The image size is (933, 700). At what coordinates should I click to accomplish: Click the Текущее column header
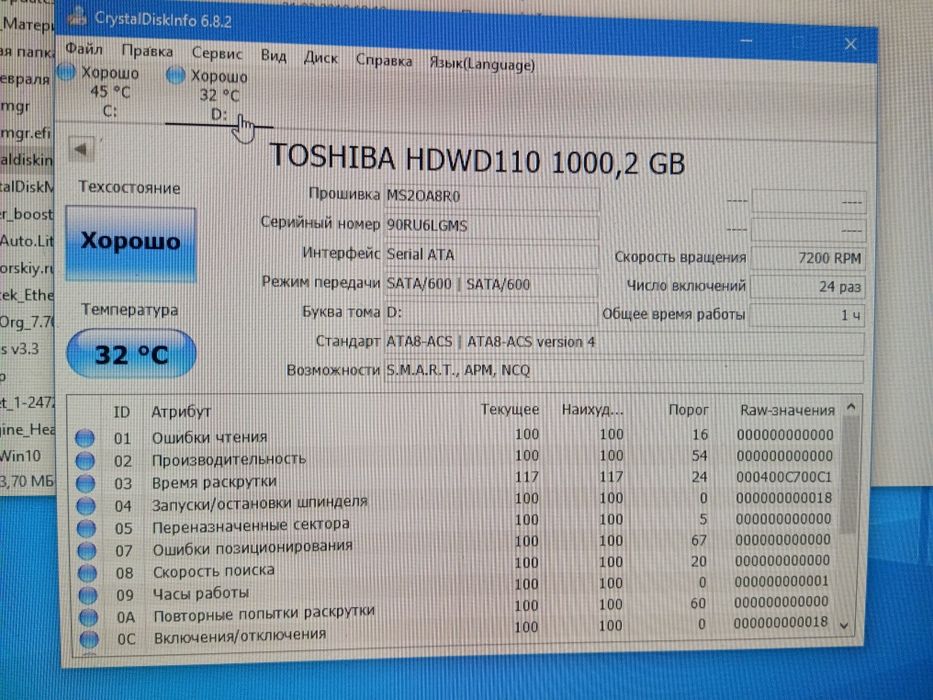pos(509,410)
